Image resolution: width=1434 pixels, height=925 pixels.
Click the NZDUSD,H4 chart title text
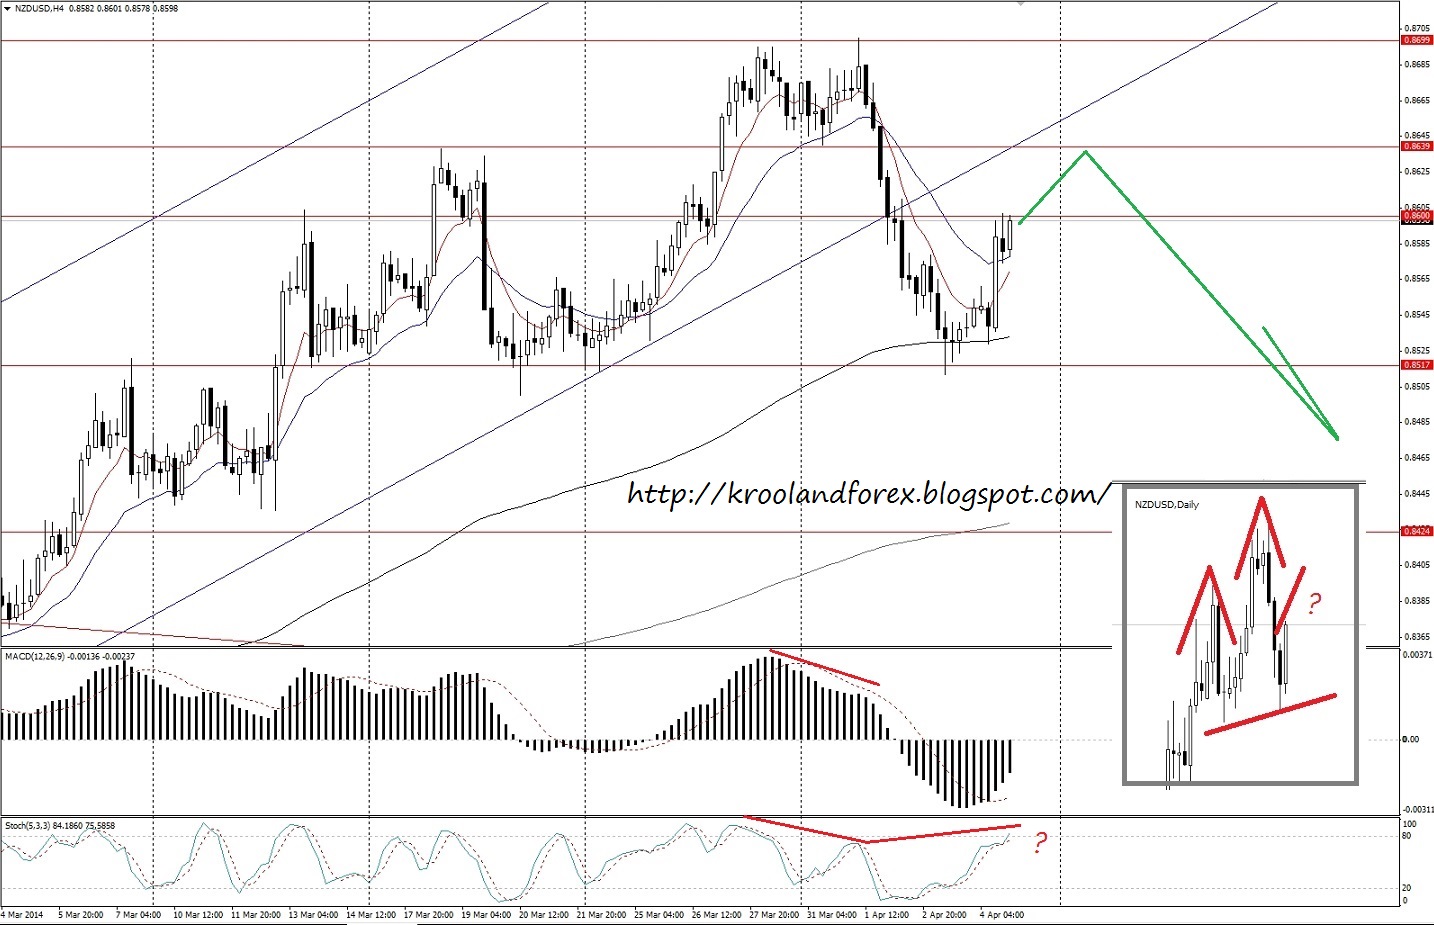click(40, 8)
